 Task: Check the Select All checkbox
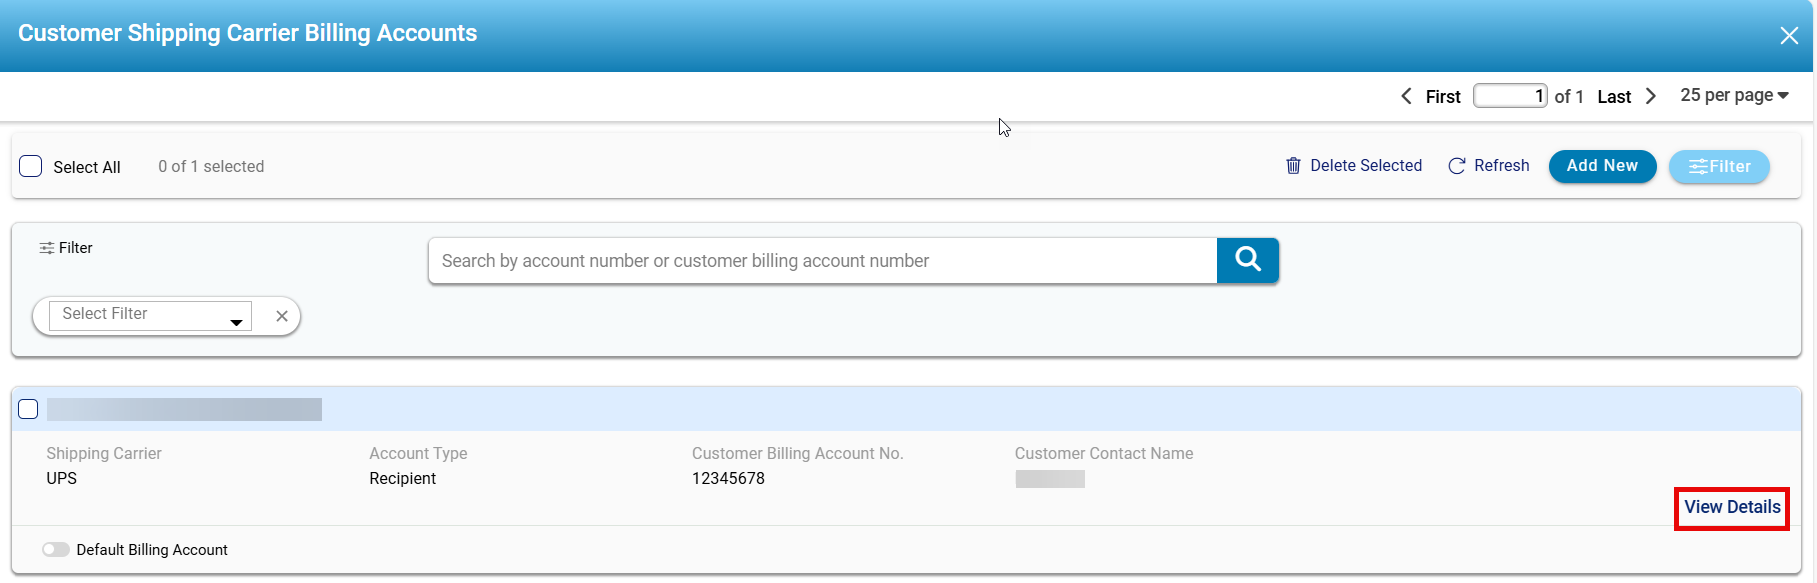click(x=31, y=166)
